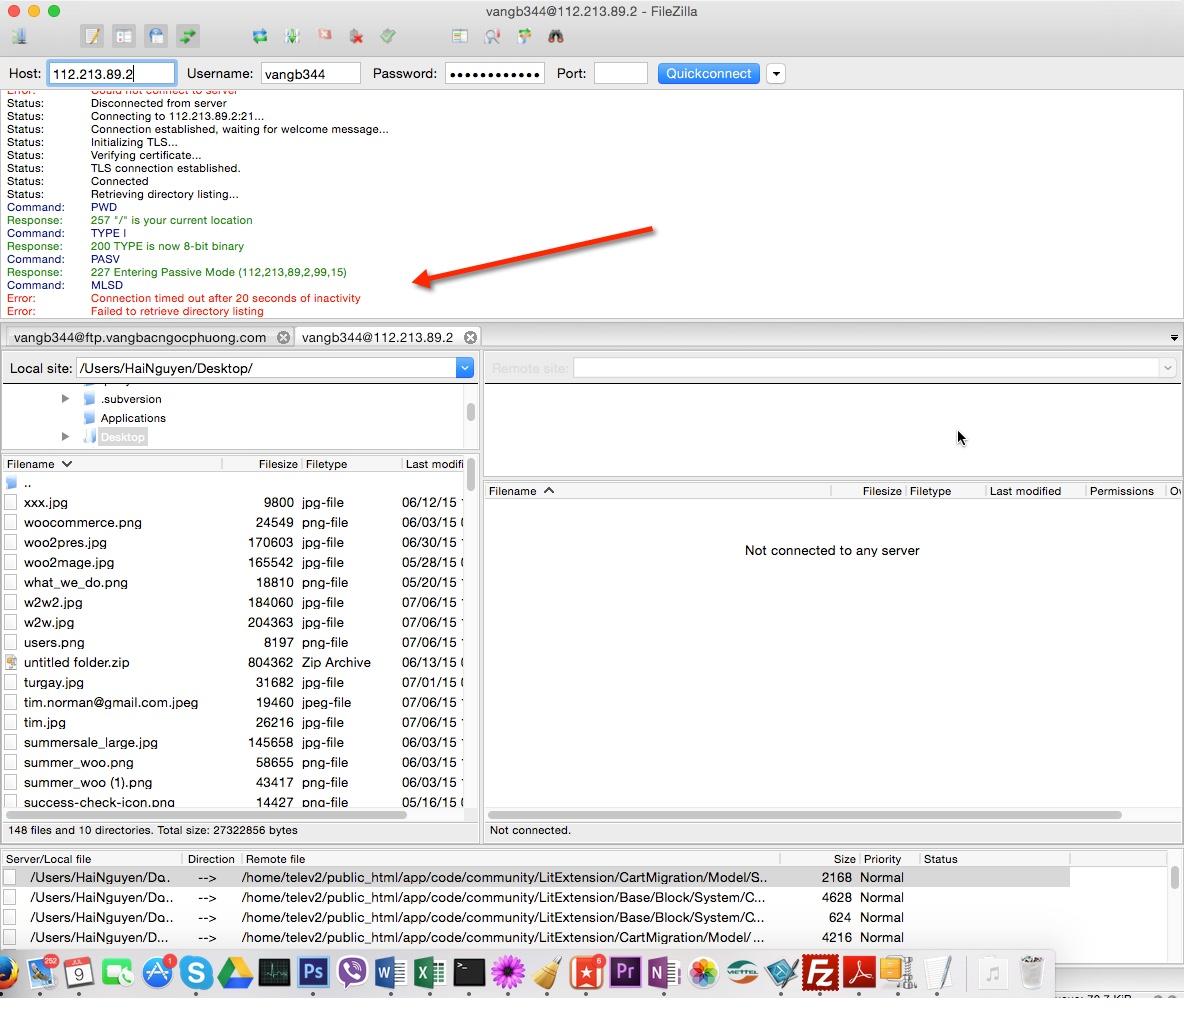Reconnect to the last used server
Viewport: 1184px width, 1009px height.
(x=388, y=35)
